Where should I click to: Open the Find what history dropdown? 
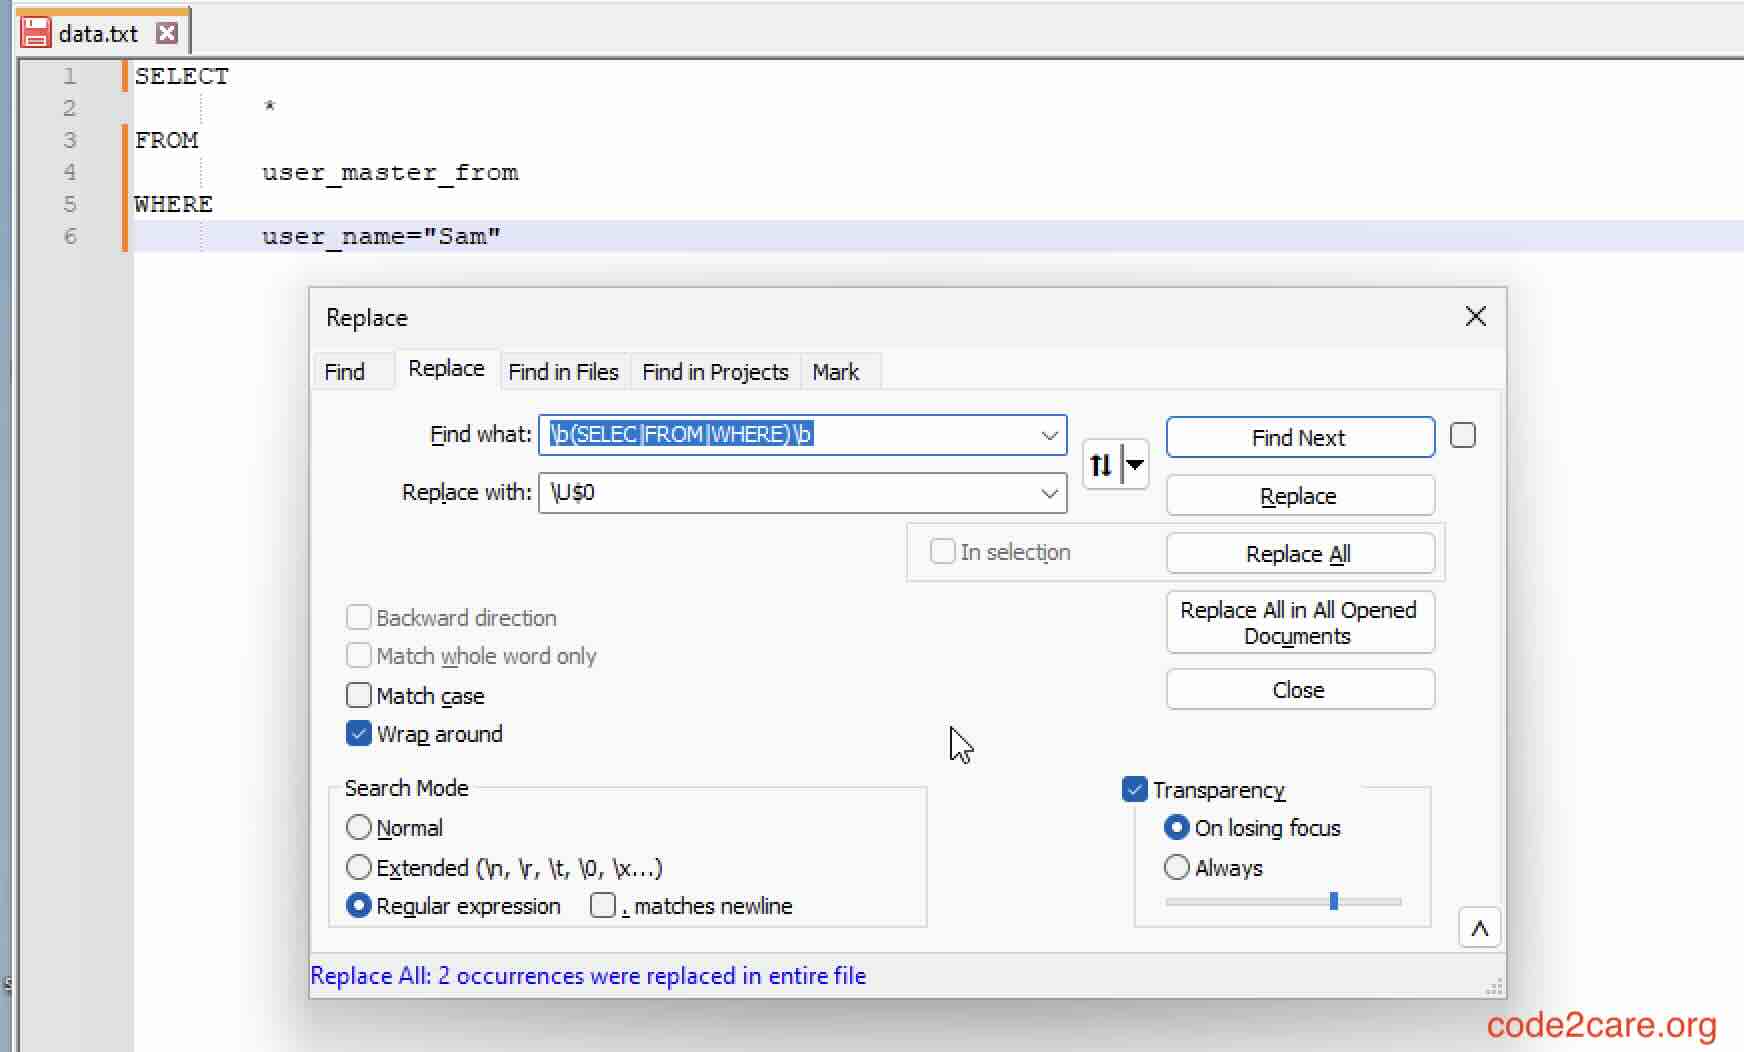1050,435
